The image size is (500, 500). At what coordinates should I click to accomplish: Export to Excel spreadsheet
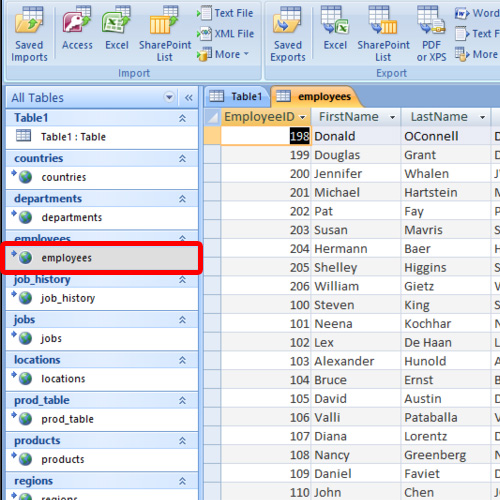point(335,28)
